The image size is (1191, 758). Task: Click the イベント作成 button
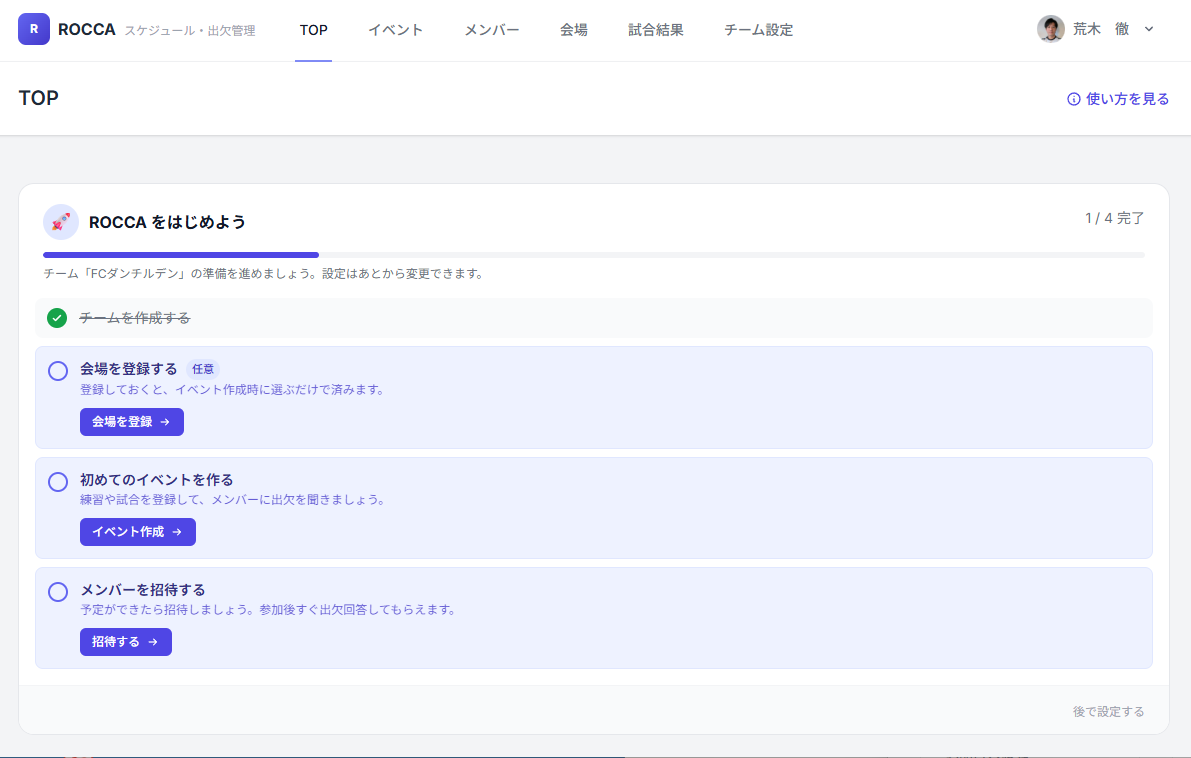[x=137, y=532]
